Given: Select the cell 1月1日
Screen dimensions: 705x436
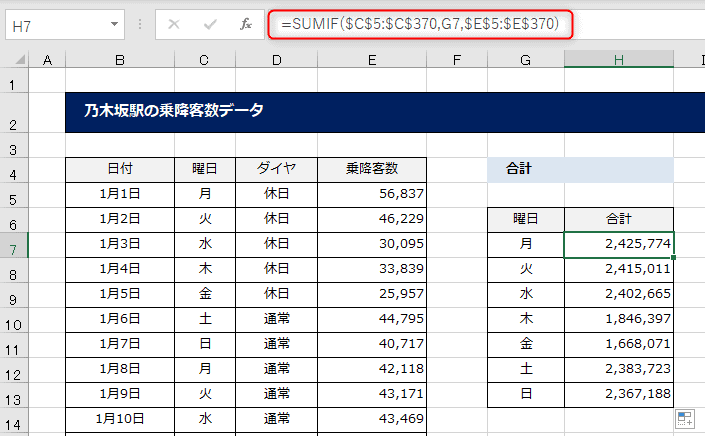Looking at the screenshot, I should coord(120,195).
